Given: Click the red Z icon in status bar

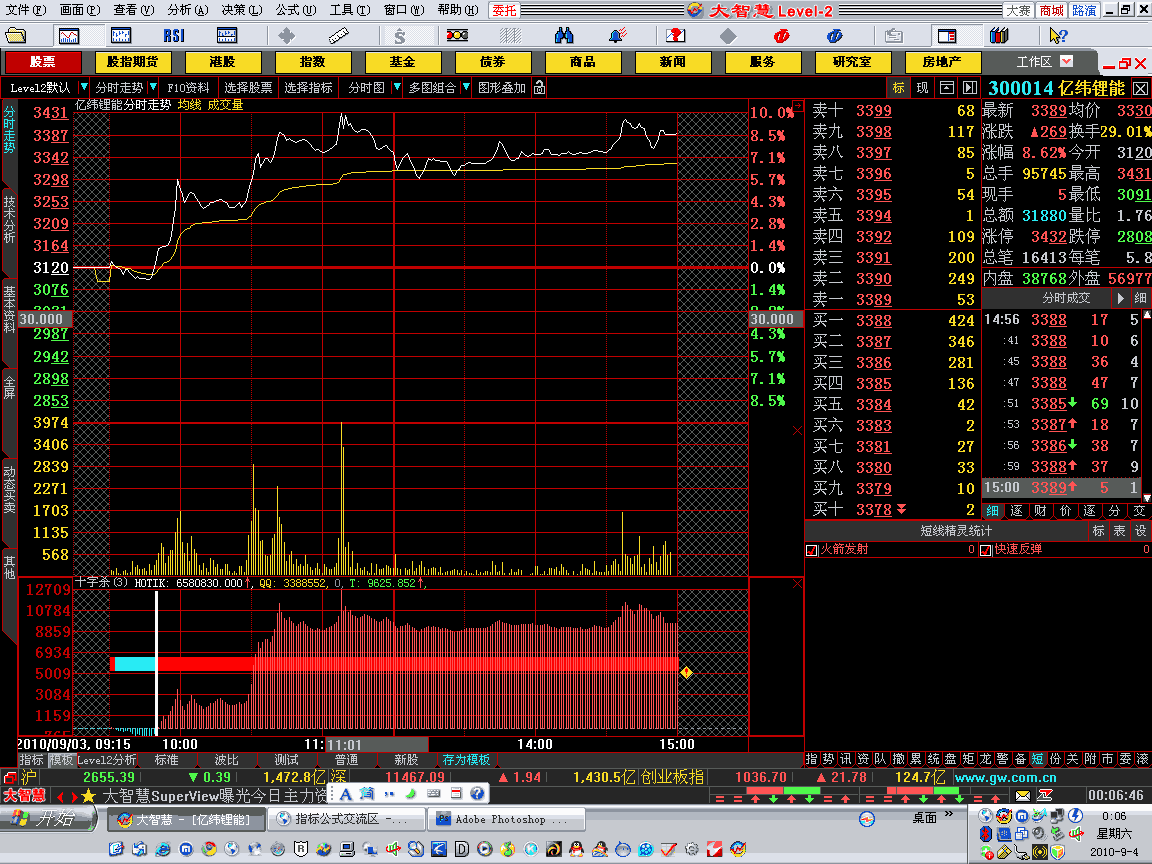Looking at the screenshot, I should click(1044, 796).
